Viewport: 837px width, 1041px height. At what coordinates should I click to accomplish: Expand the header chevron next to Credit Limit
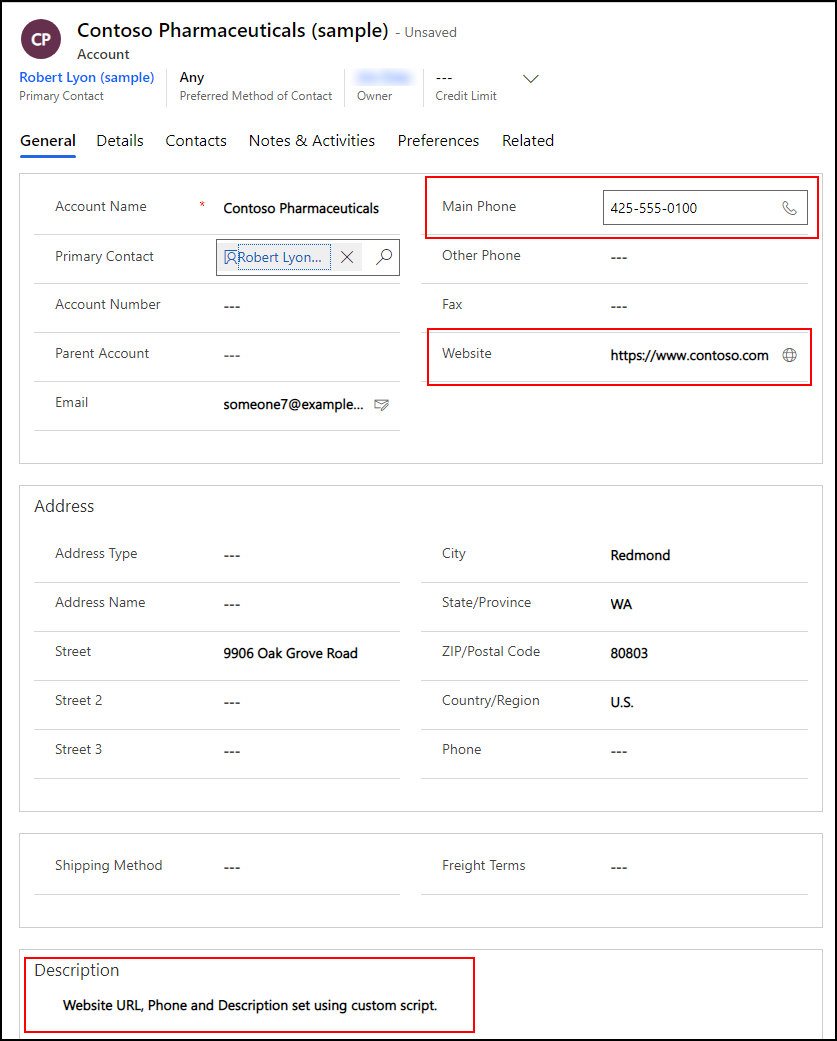531,79
